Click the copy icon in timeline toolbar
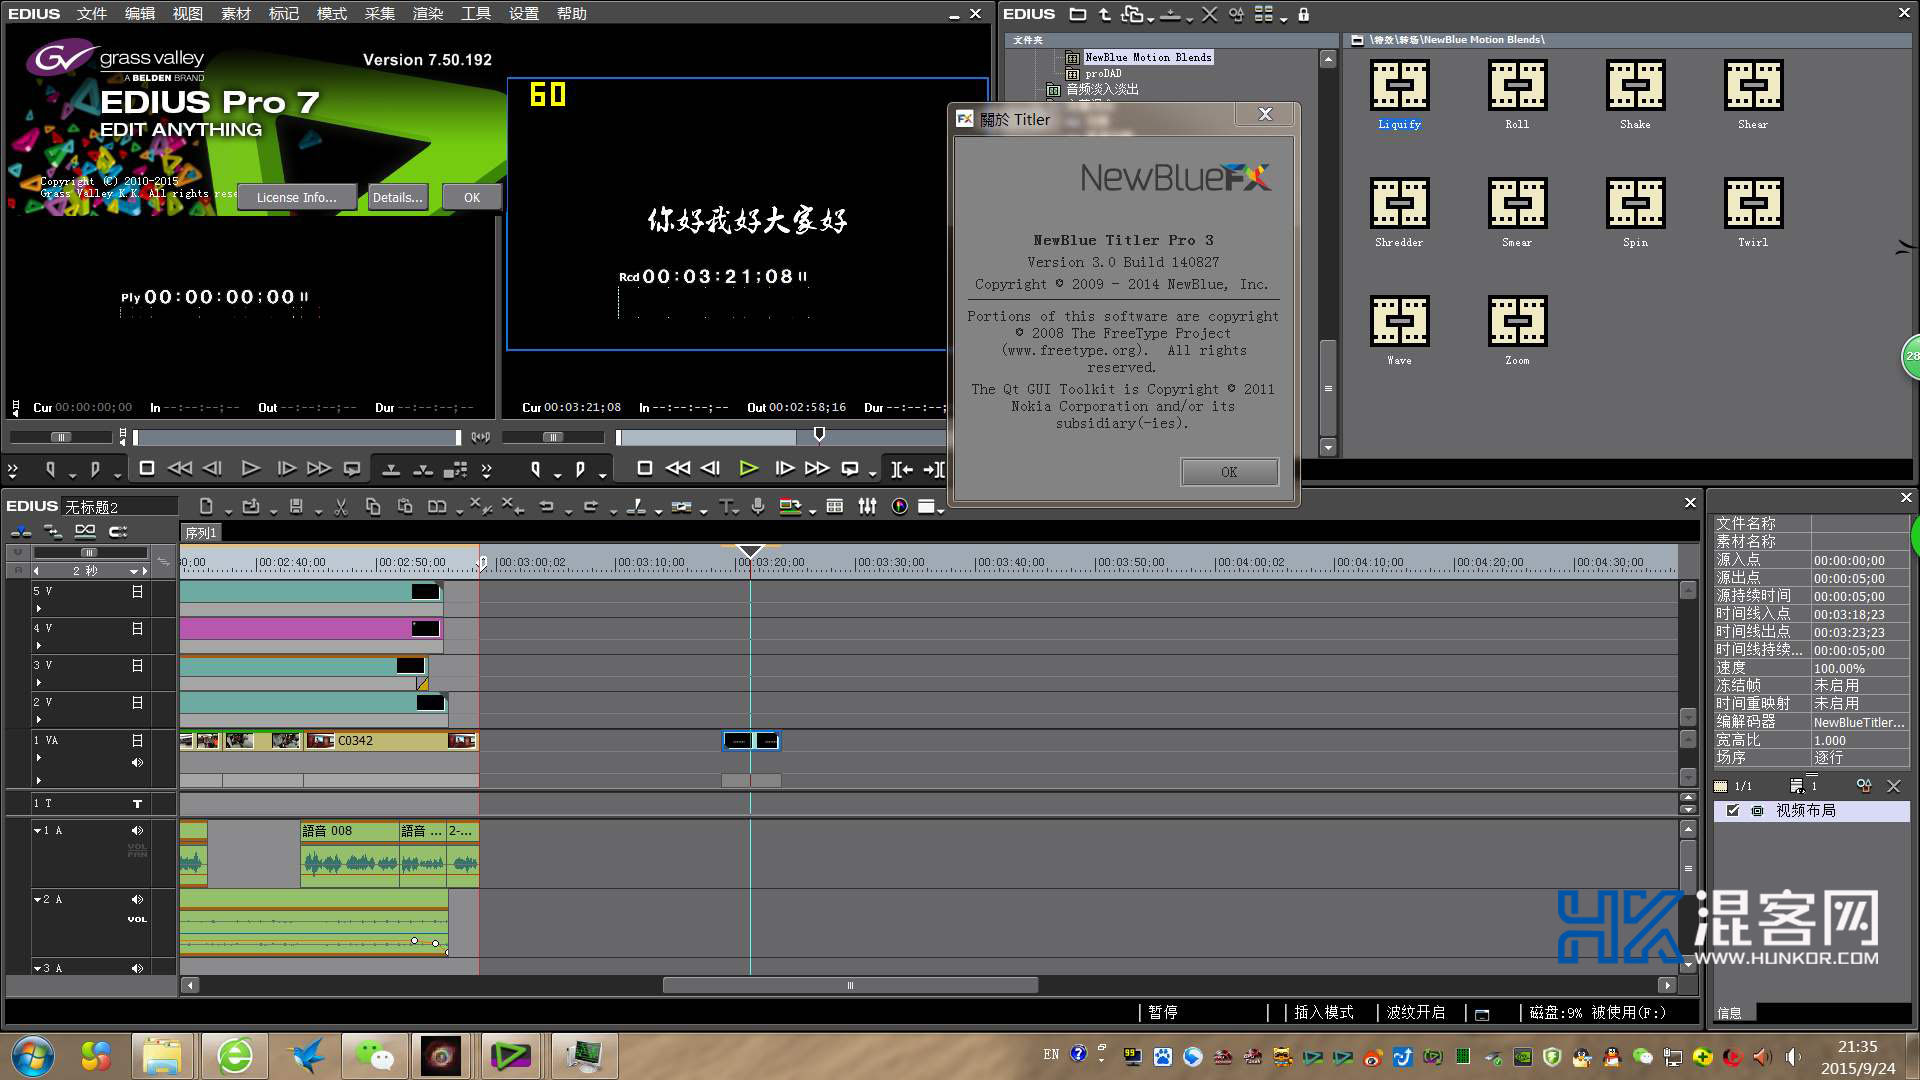This screenshot has width=1920, height=1080. (x=373, y=507)
